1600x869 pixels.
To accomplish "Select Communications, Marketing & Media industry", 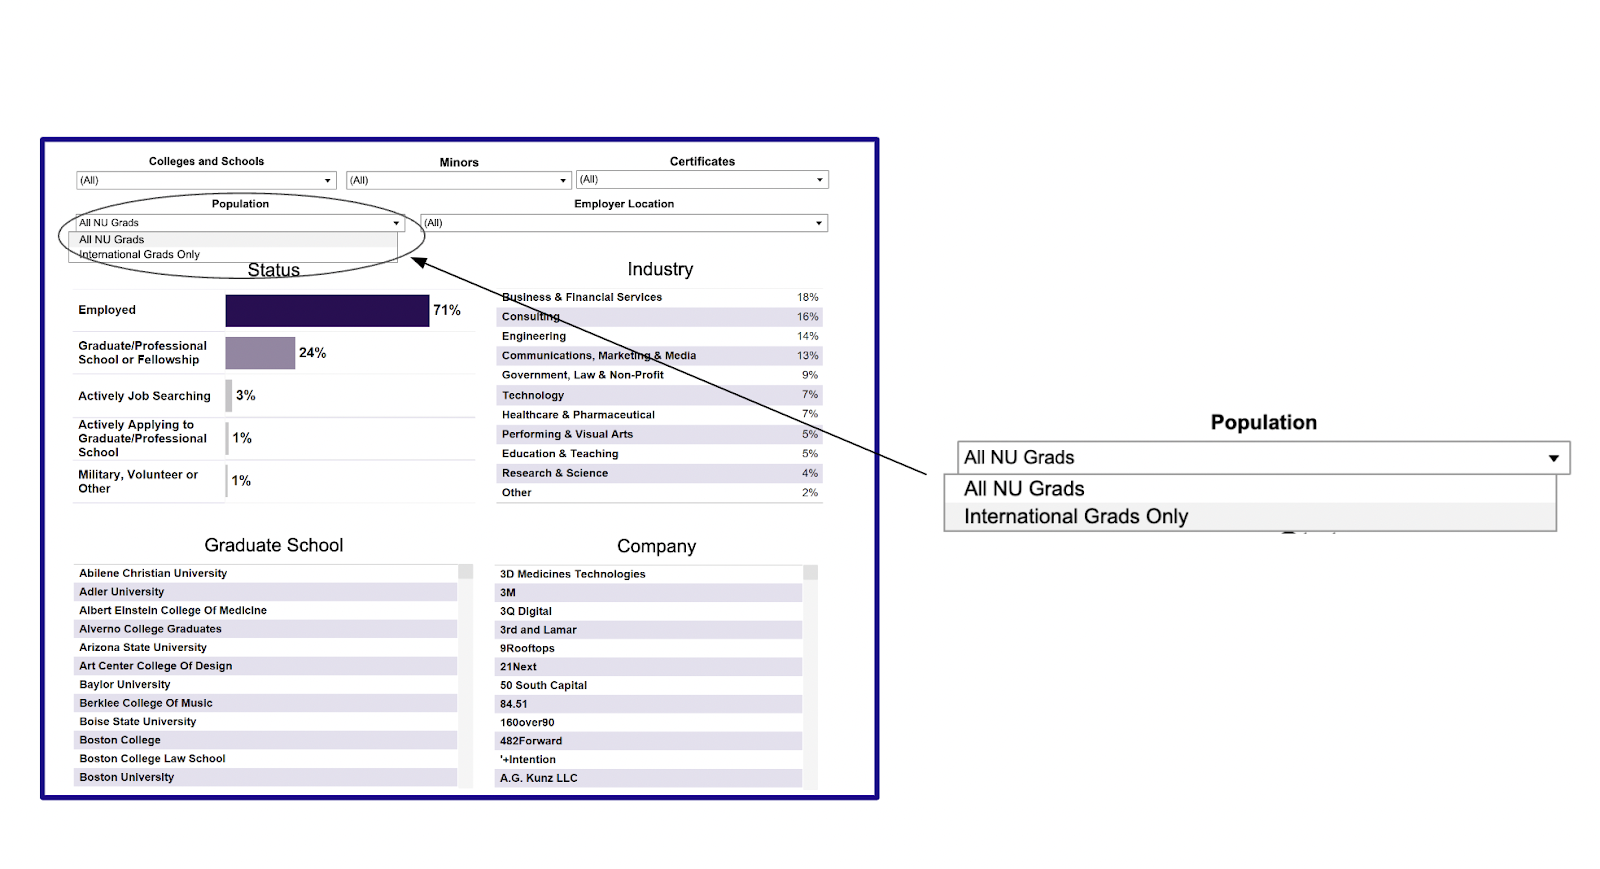I will click(x=660, y=356).
